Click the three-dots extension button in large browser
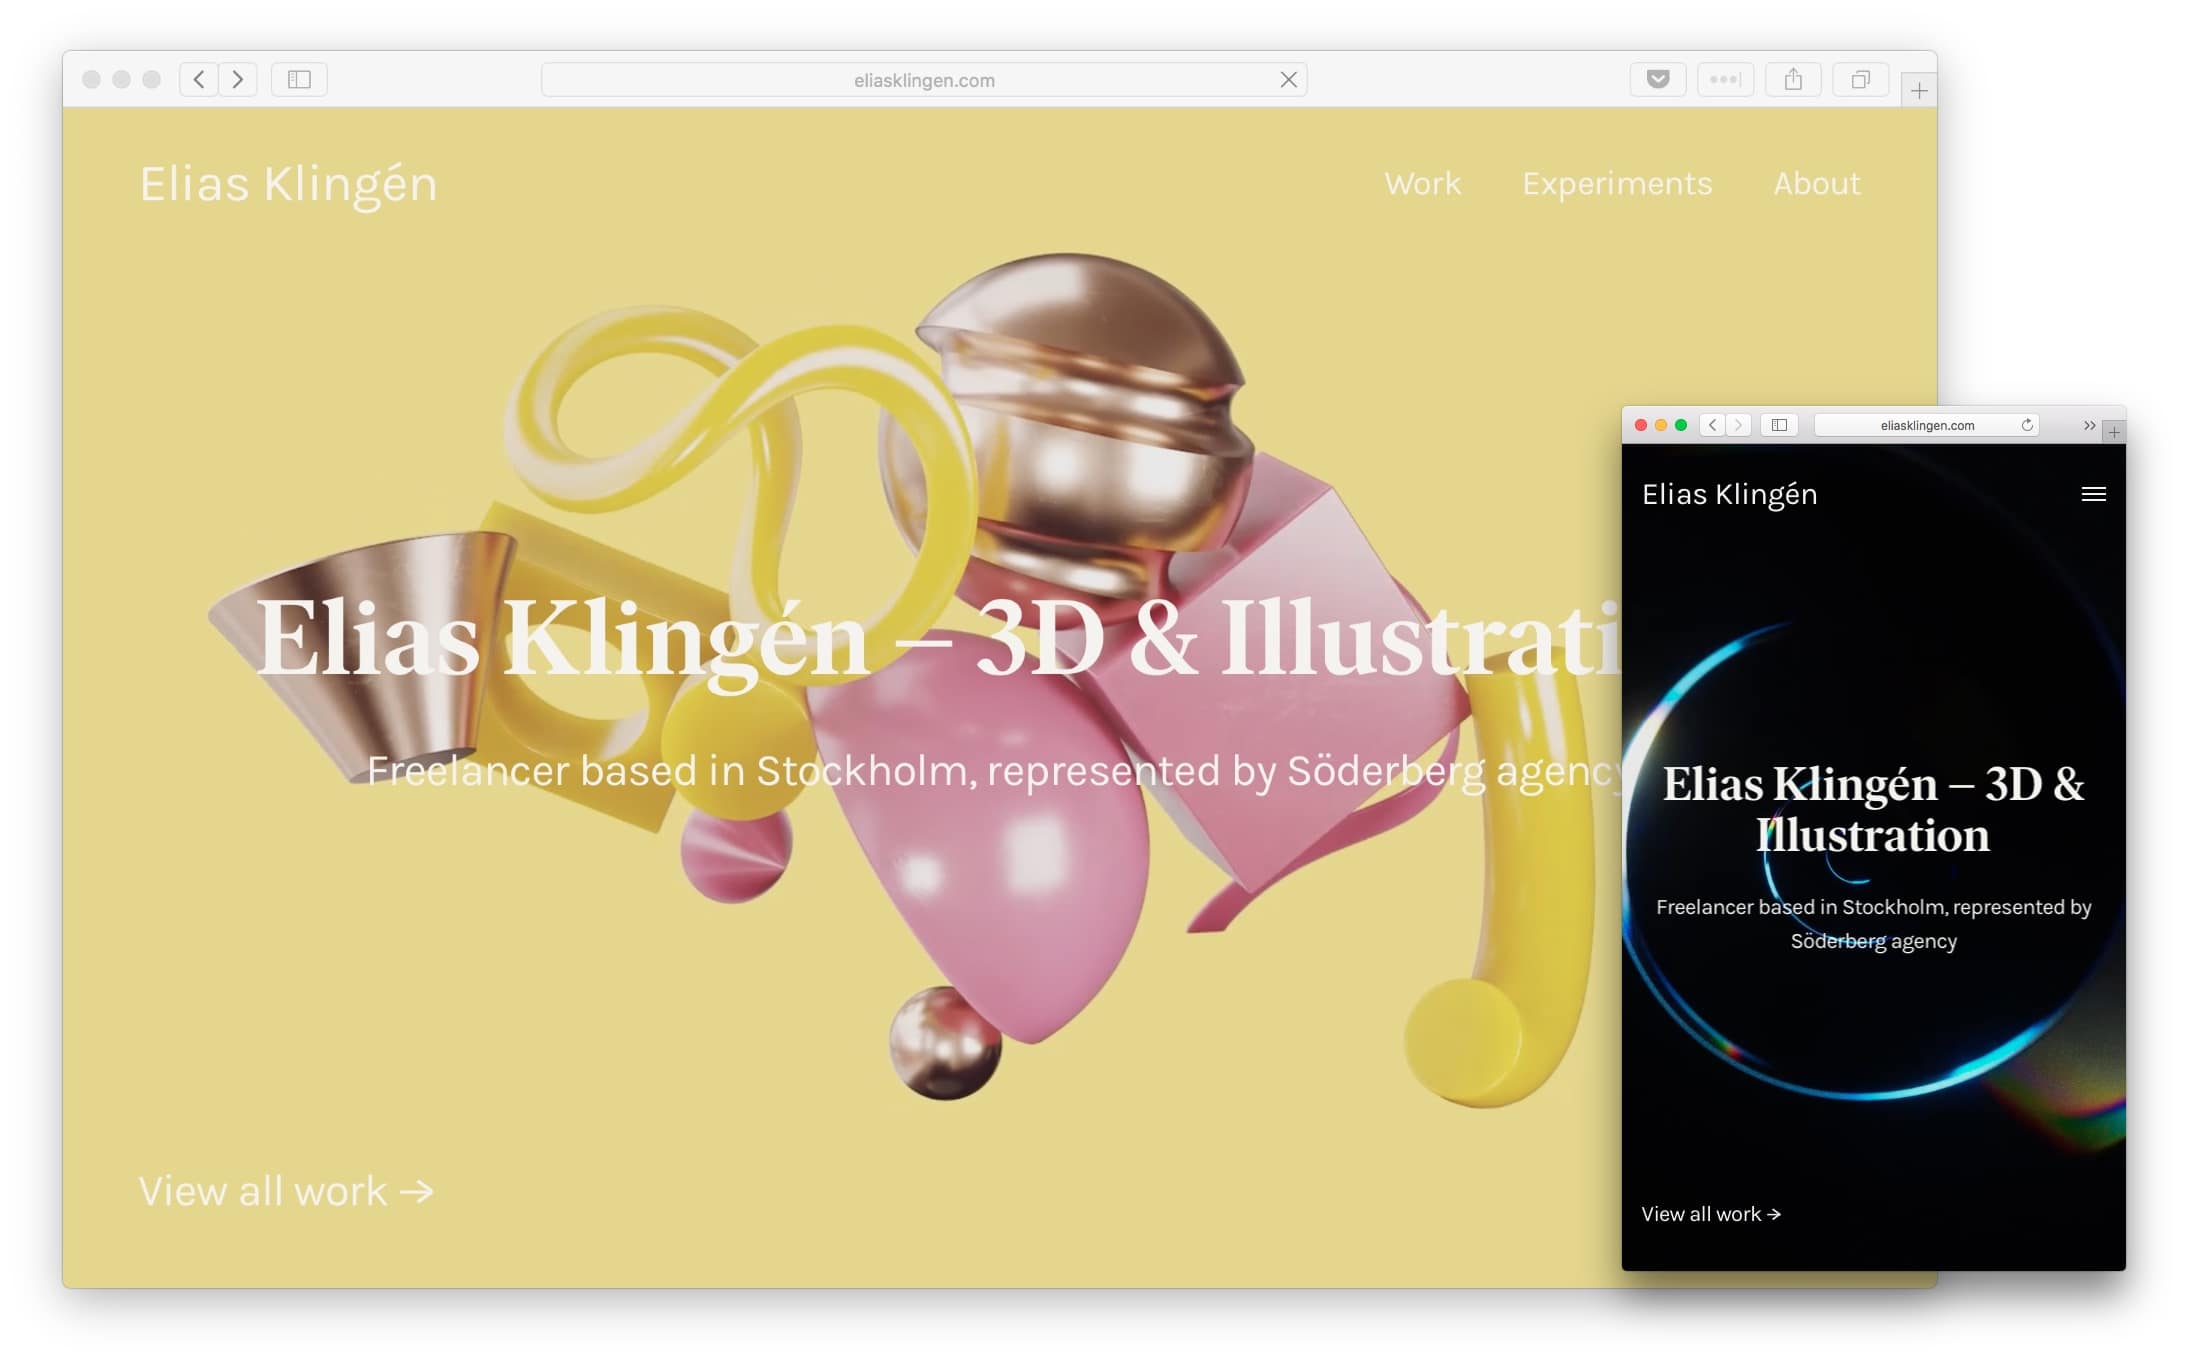 click(1725, 79)
